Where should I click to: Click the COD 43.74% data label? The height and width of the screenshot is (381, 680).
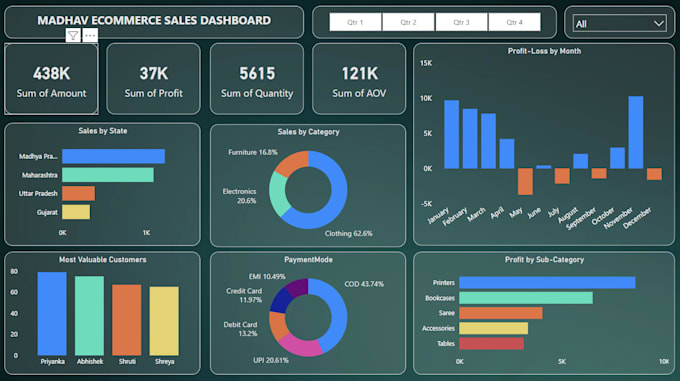click(364, 284)
